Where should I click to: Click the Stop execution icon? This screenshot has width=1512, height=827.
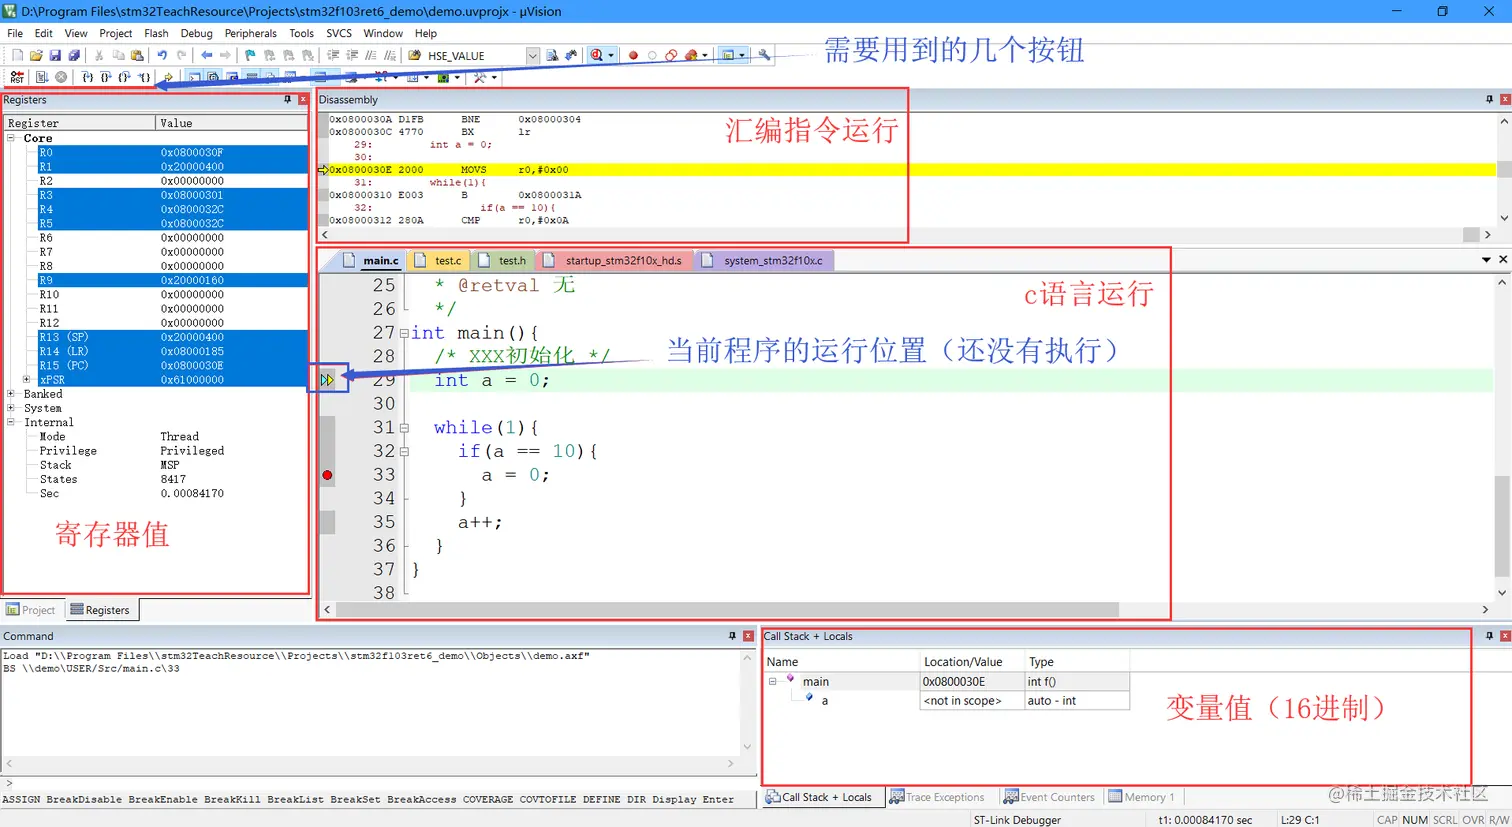click(x=61, y=77)
